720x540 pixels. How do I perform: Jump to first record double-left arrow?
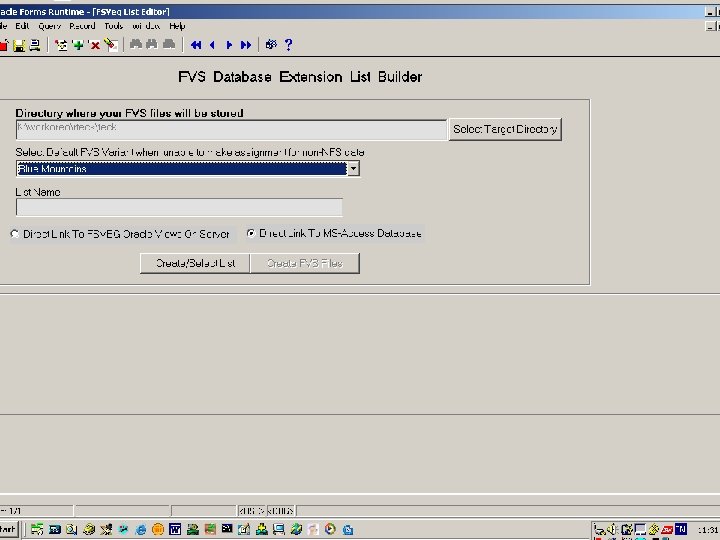pos(196,45)
